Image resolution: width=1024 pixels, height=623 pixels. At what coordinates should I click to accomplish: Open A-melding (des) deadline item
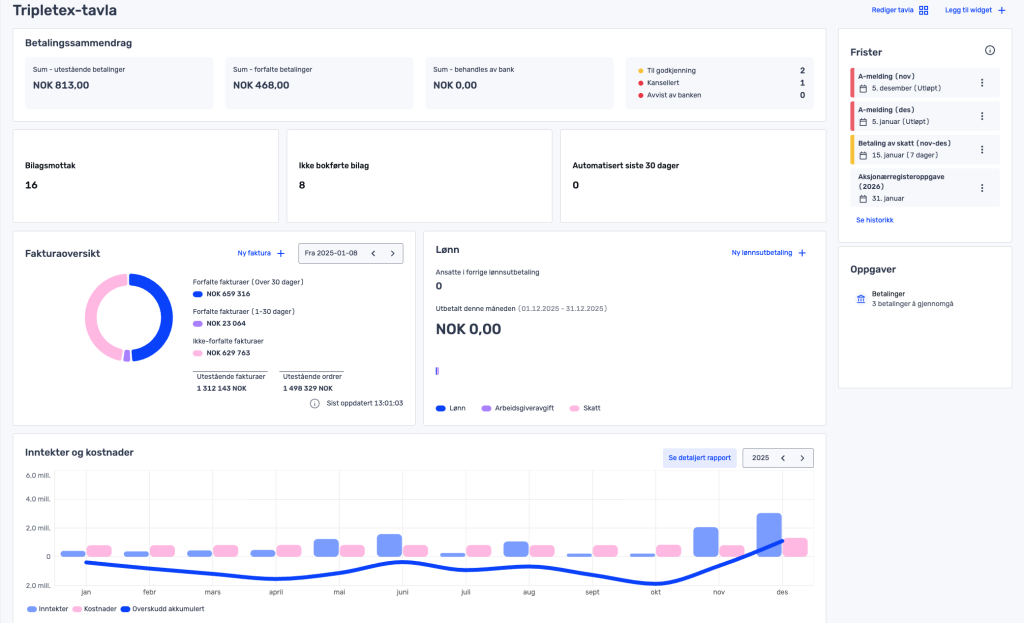pos(925,116)
